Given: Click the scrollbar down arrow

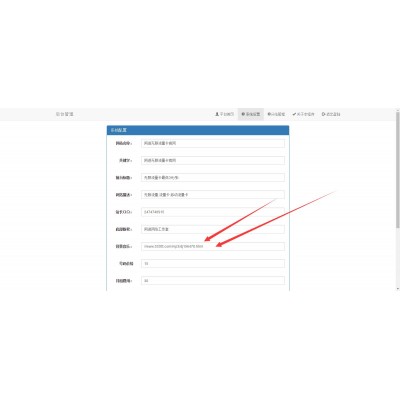Looking at the screenshot, I should pos(397,289).
